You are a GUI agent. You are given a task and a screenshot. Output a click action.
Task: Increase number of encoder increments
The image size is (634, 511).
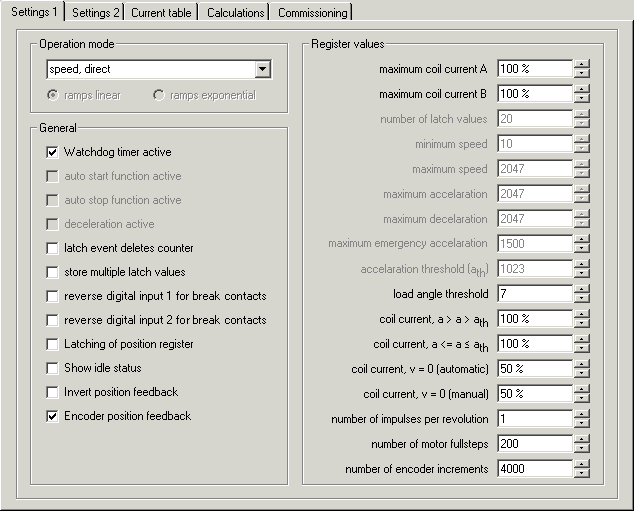click(x=582, y=465)
